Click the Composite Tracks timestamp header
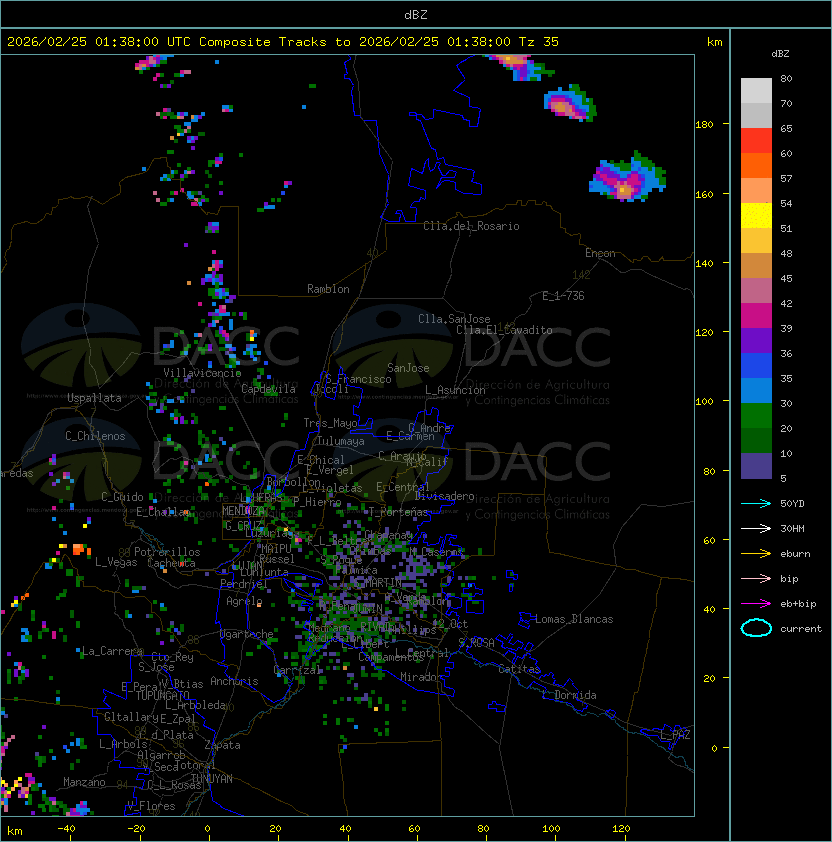 [x=283, y=42]
